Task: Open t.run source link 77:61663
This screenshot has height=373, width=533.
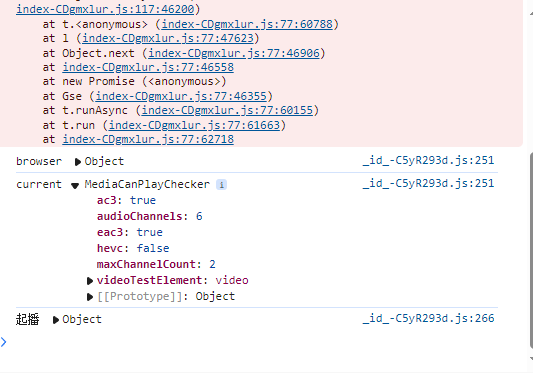Action: click(194, 125)
